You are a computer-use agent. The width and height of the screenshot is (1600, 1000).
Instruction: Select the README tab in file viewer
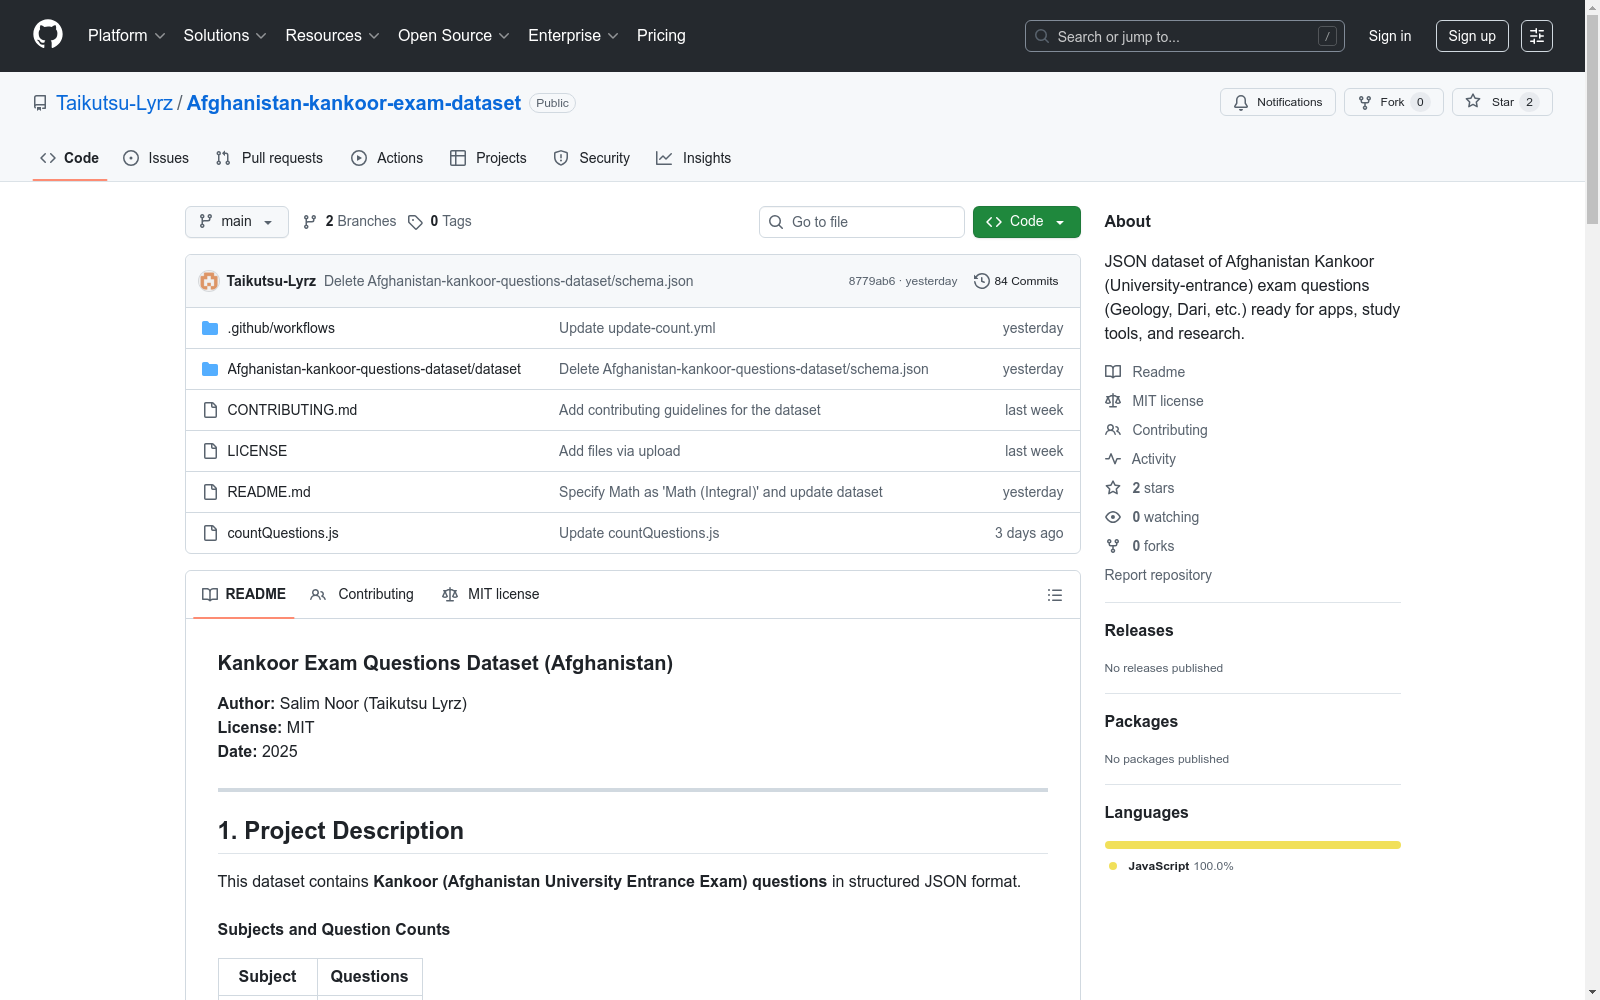pyautogui.click(x=244, y=595)
